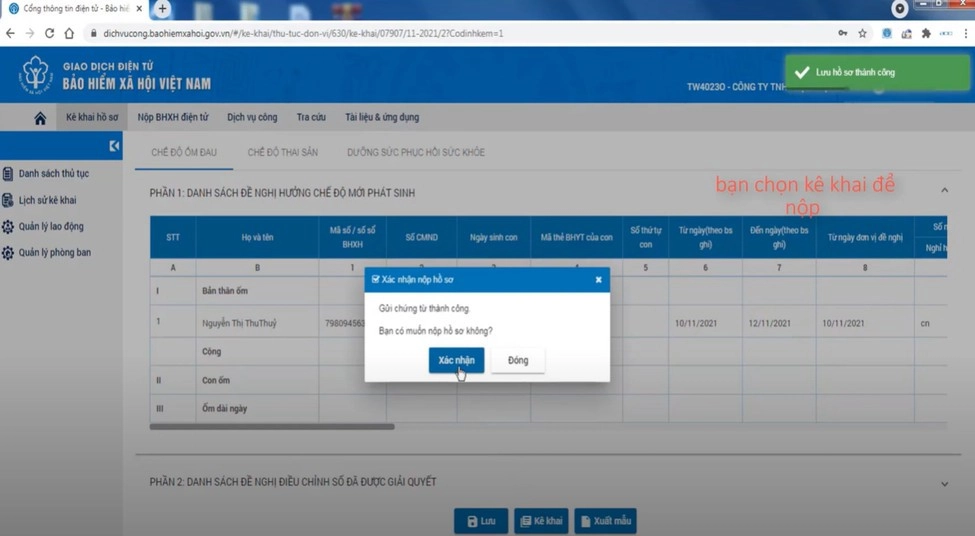Open Quản lý lao động in sidebar
Viewport: 975px width, 536px height.
(50, 227)
